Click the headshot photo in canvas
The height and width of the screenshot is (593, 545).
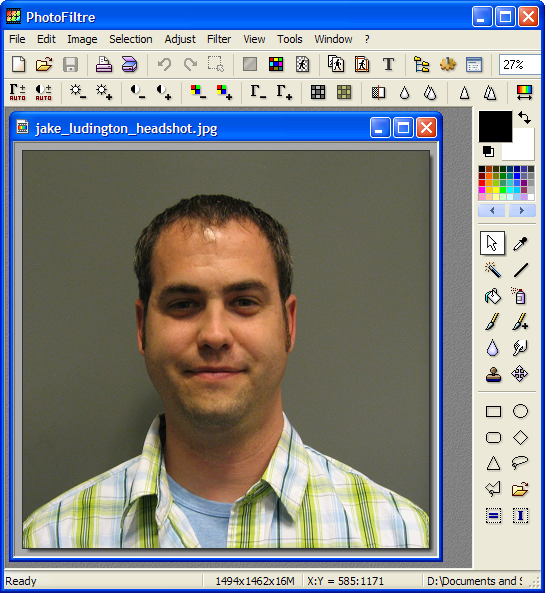click(226, 349)
